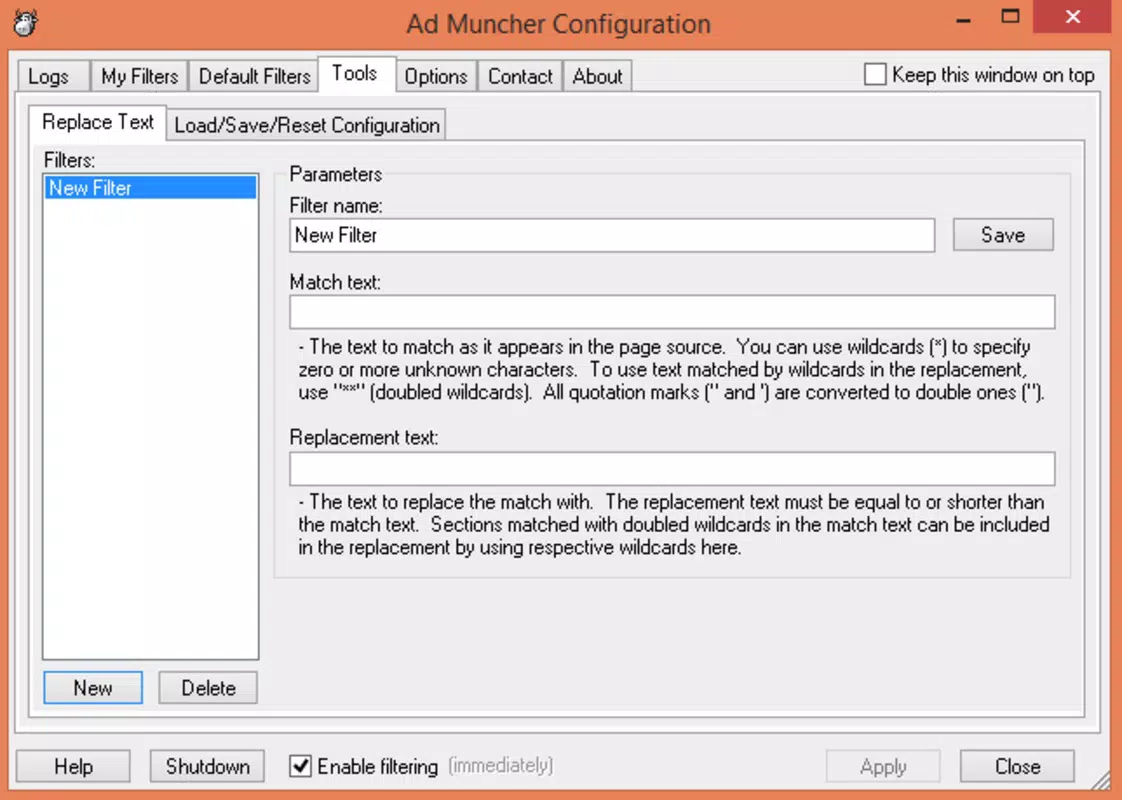Image resolution: width=1122 pixels, height=800 pixels.
Task: Delete the selected filter
Action: pos(208,688)
